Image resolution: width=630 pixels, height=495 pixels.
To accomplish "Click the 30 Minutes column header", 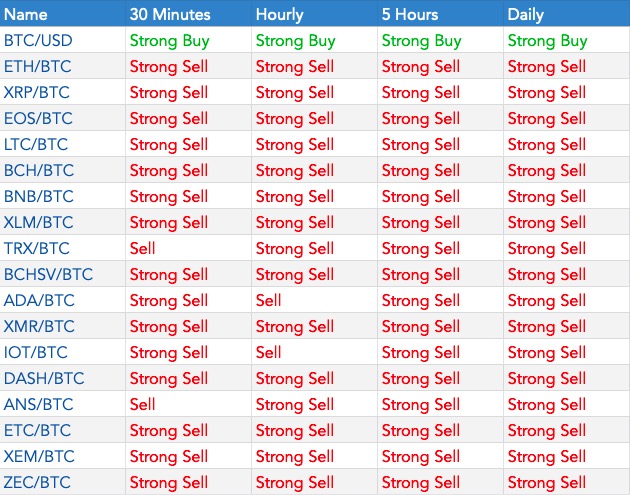I will pyautogui.click(x=169, y=15).
